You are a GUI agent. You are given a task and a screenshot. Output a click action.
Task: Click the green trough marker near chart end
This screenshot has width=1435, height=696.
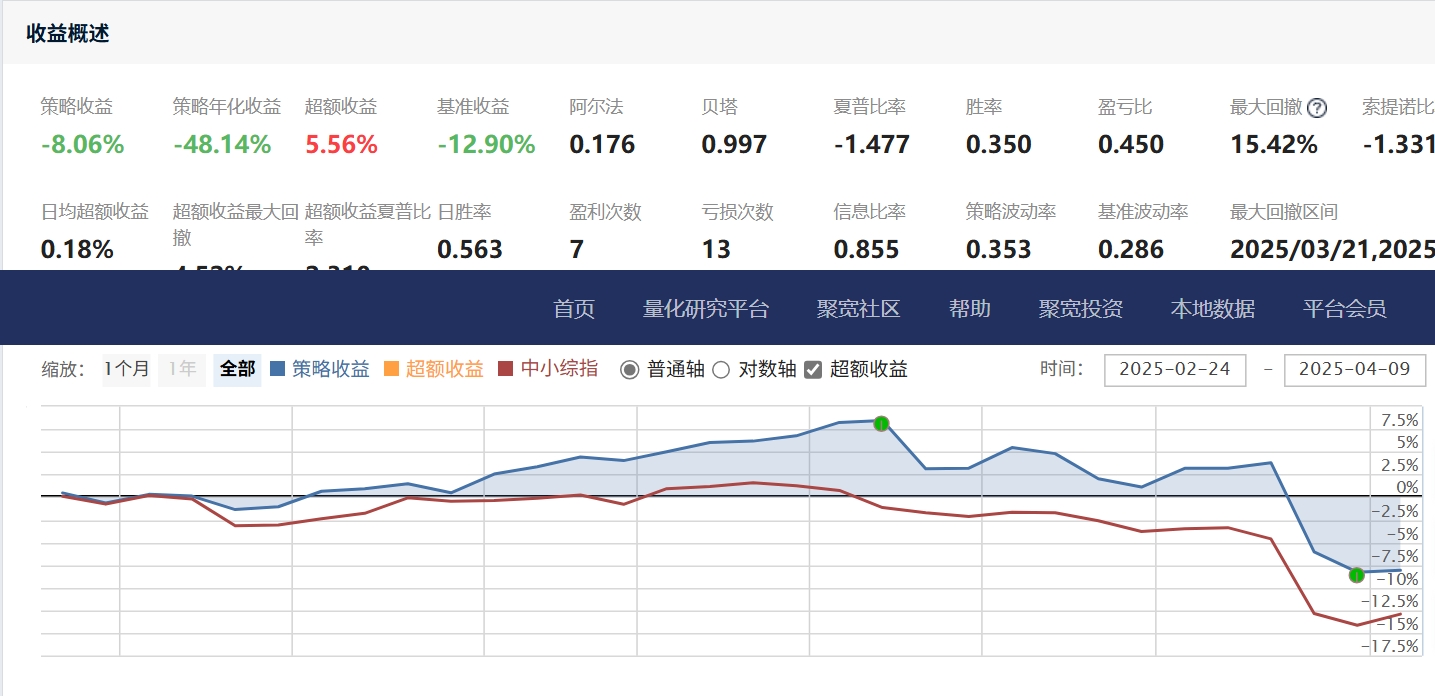pos(1356,575)
